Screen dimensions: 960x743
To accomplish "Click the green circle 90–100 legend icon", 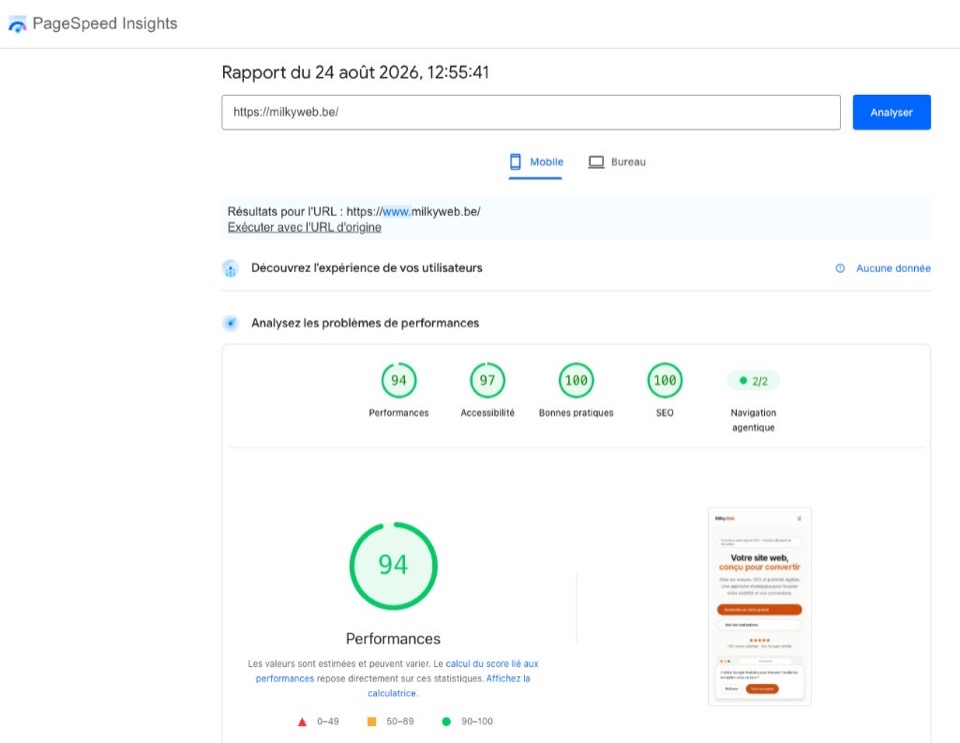I will 446,722.
